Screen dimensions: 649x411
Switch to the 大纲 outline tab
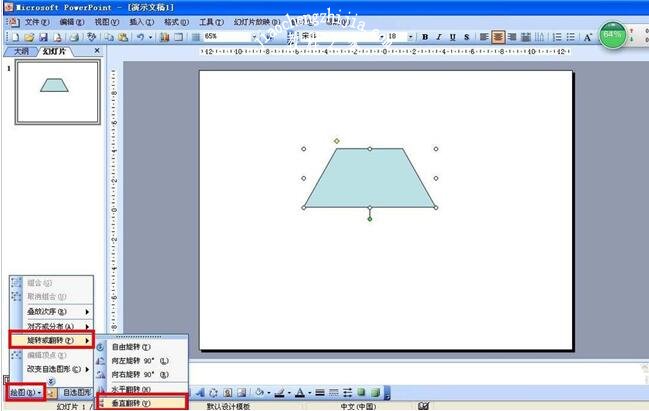pyautogui.click(x=21, y=51)
